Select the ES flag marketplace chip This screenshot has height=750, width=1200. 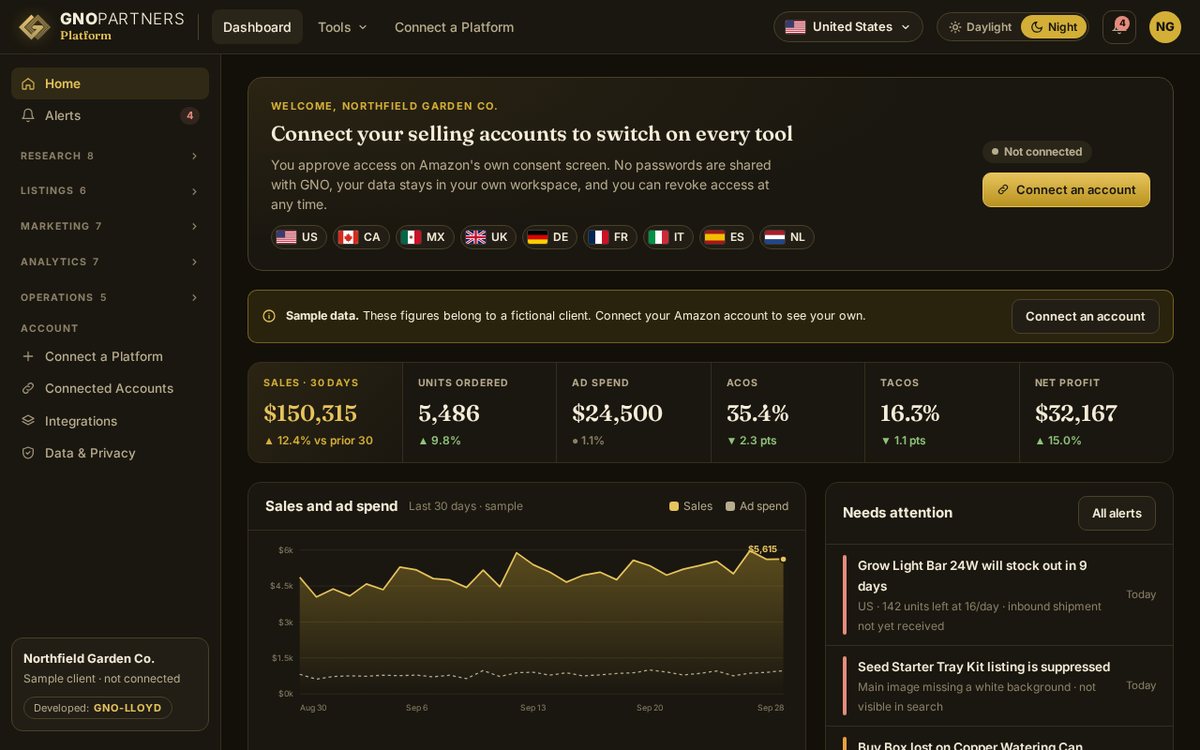[x=726, y=237]
